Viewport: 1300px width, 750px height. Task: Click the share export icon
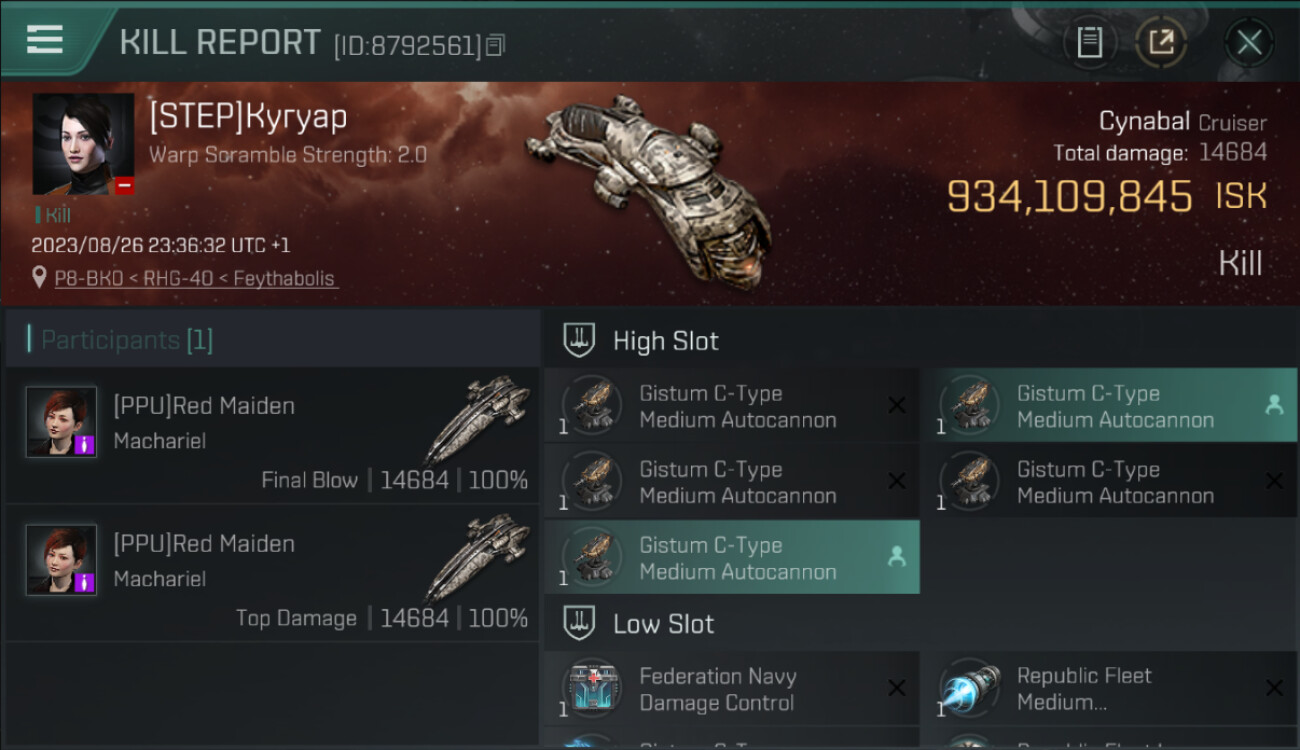(1161, 42)
